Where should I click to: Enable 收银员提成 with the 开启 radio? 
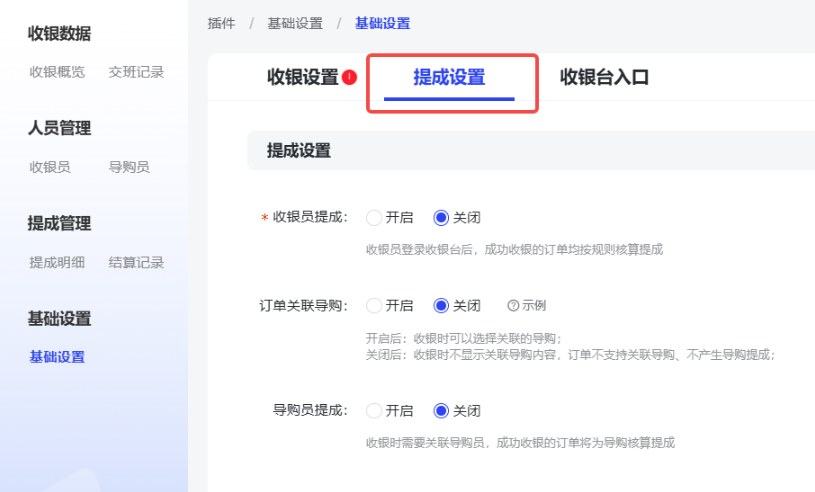[374, 217]
